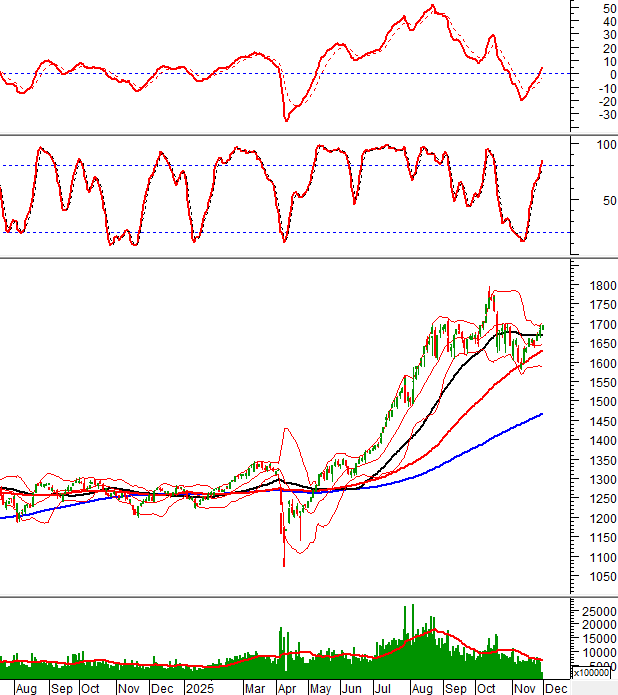
Task: Click the Apr month marker on the time axis
Action: click(288, 689)
